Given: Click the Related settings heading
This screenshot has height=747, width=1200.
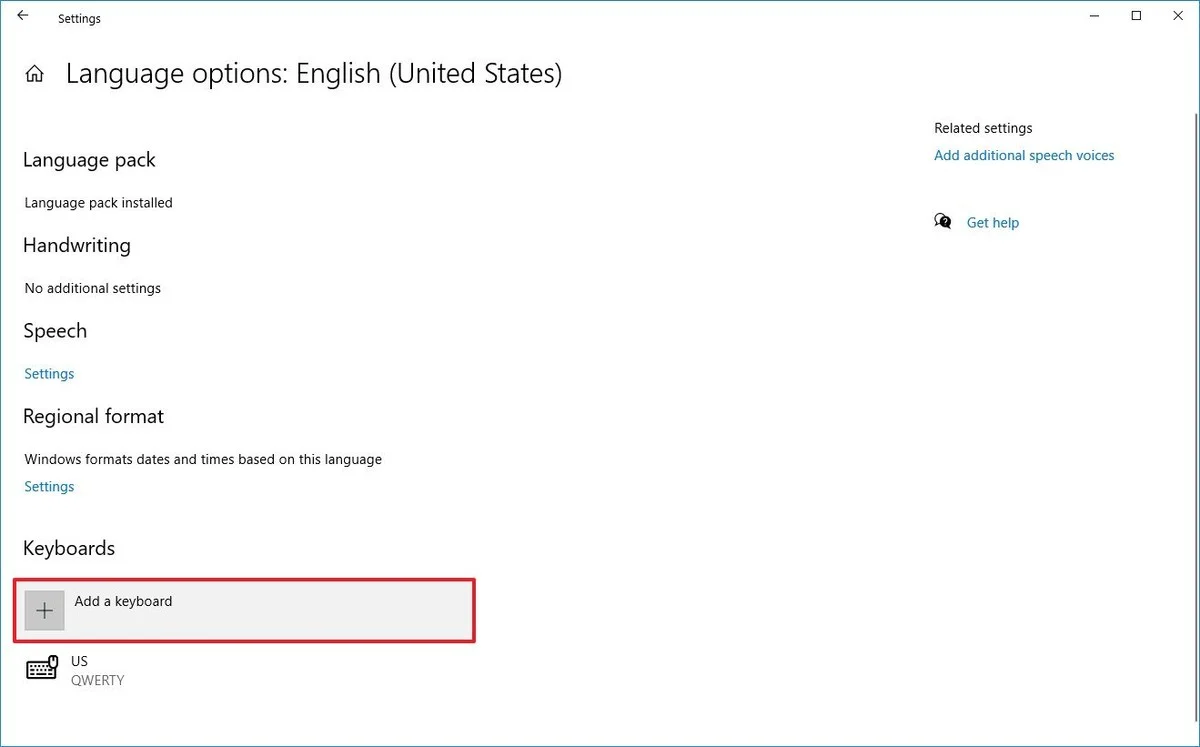Looking at the screenshot, I should (983, 128).
